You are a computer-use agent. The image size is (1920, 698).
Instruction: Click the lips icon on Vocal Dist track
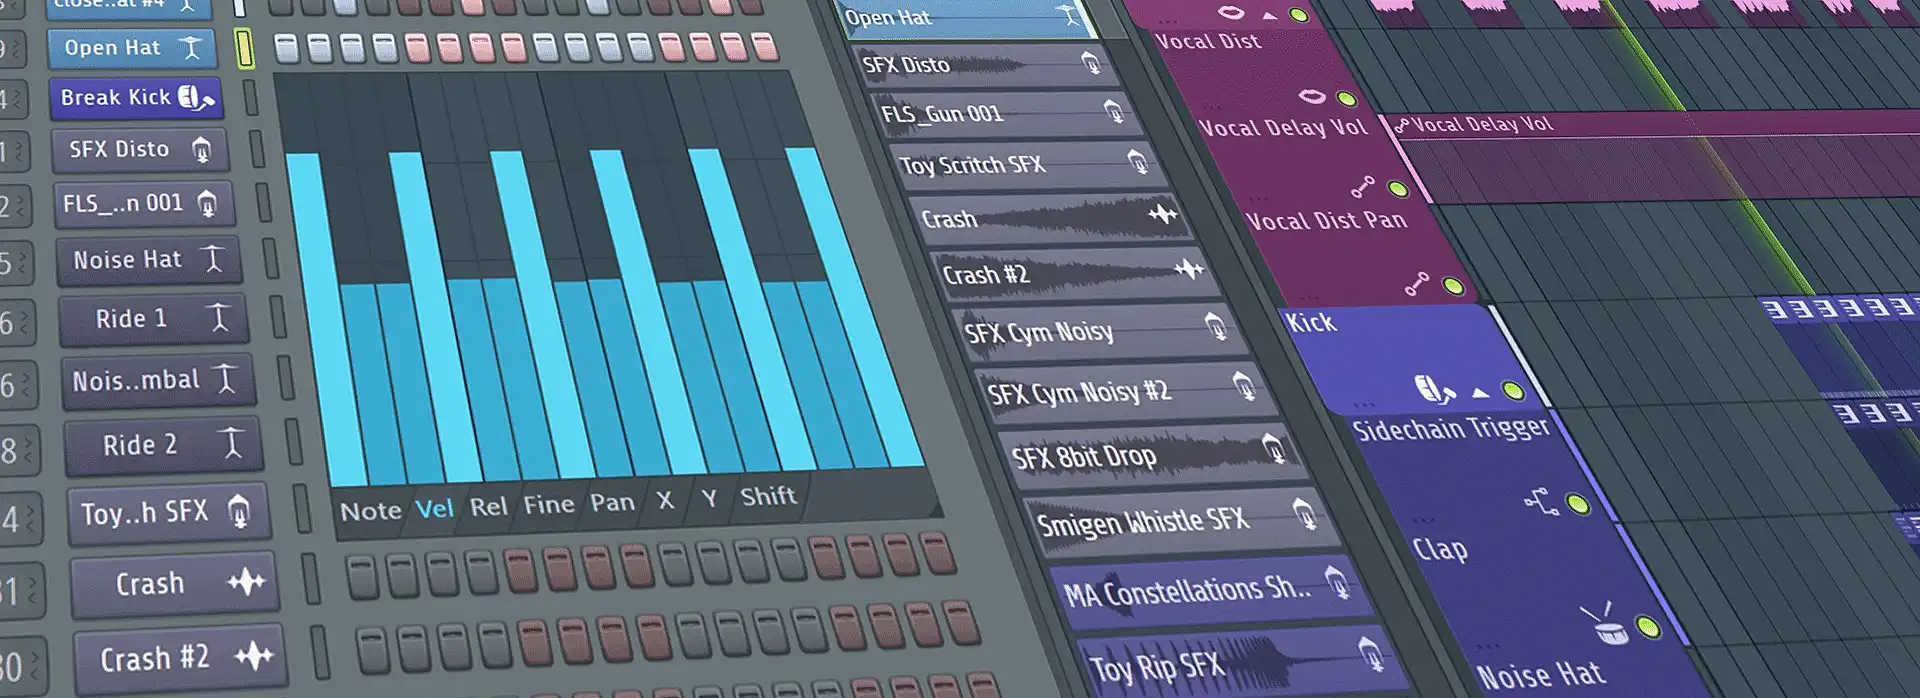(1311, 96)
